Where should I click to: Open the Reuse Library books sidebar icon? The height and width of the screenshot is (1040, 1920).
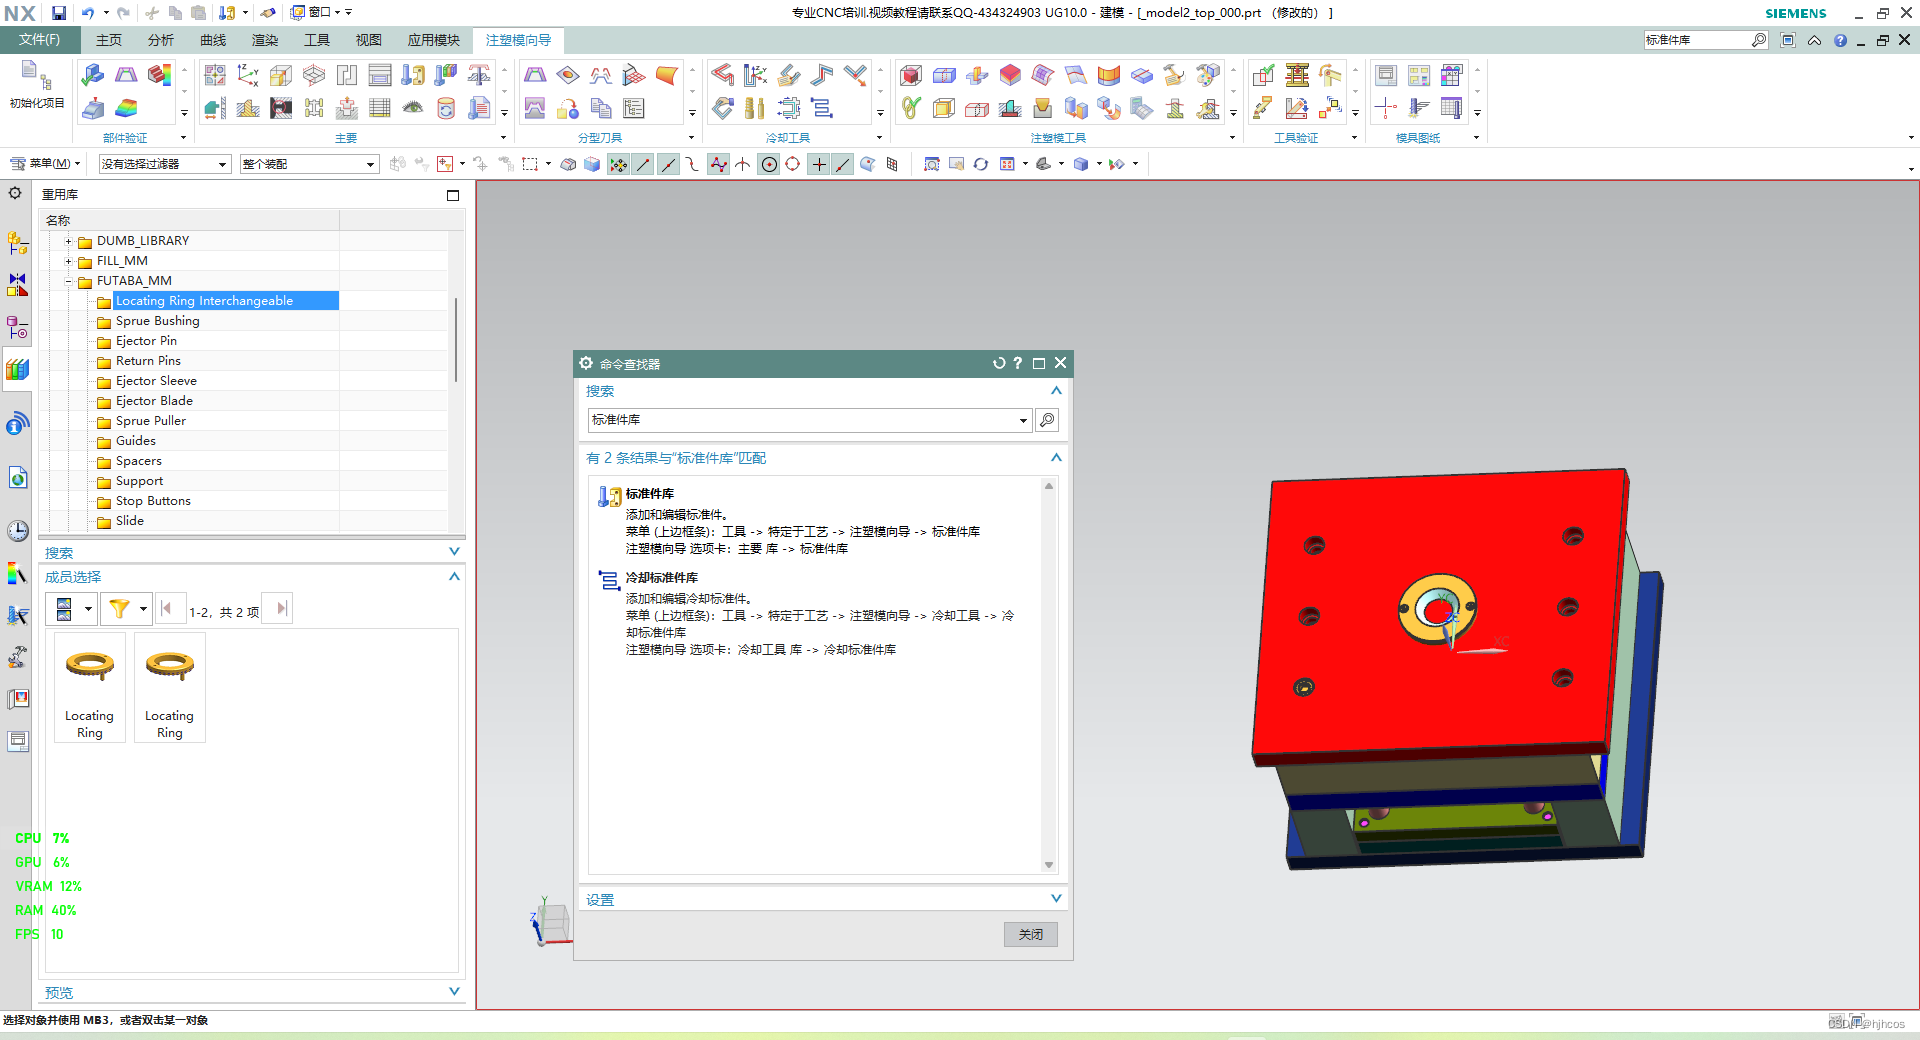point(17,369)
